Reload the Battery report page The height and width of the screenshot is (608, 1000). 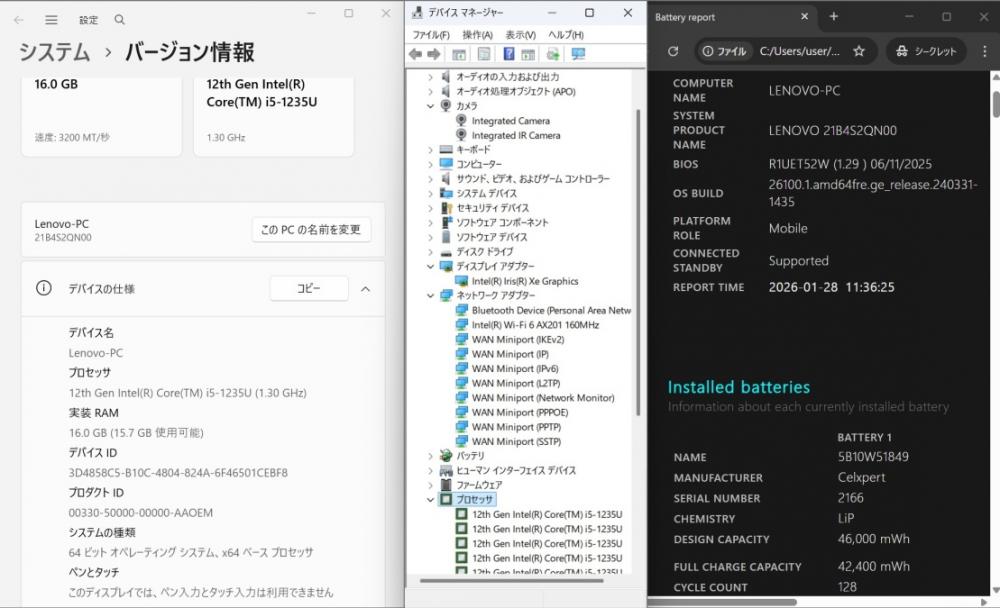(673, 51)
